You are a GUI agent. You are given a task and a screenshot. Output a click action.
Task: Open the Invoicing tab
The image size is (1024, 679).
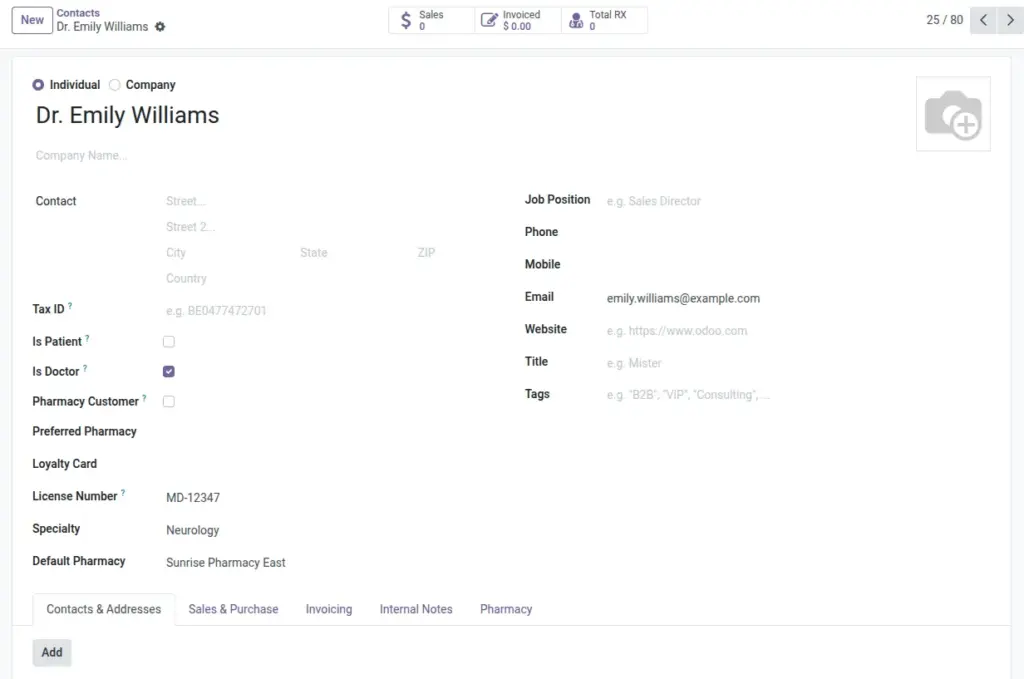click(328, 609)
